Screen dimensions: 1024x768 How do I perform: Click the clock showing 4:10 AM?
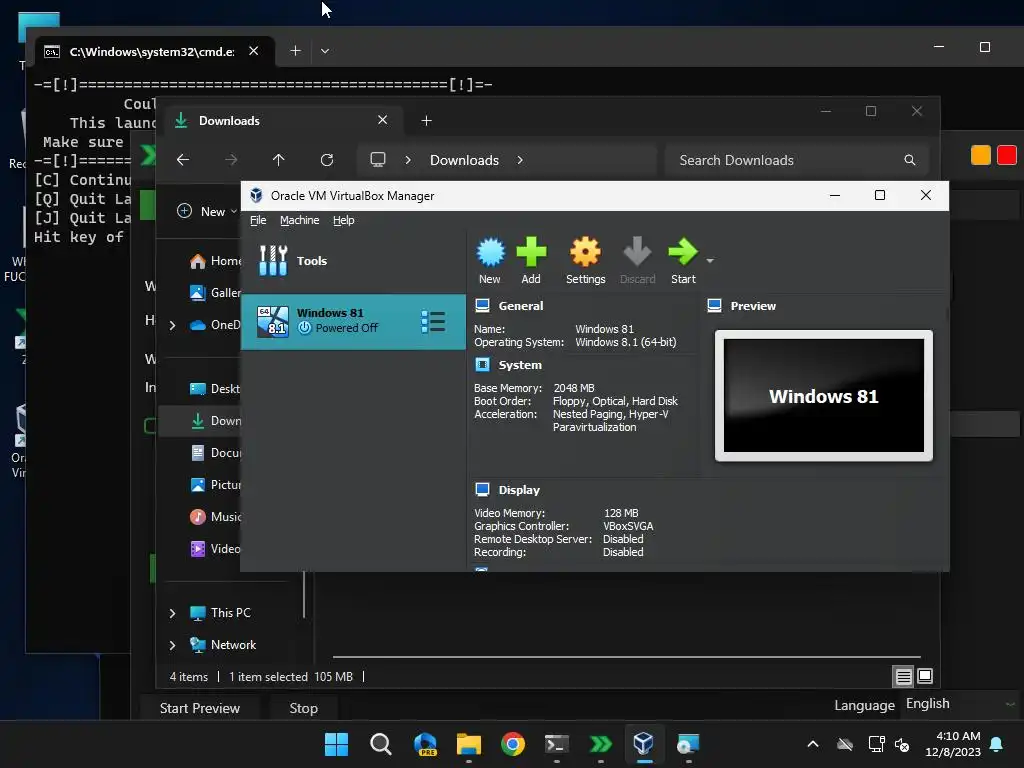(x=953, y=744)
